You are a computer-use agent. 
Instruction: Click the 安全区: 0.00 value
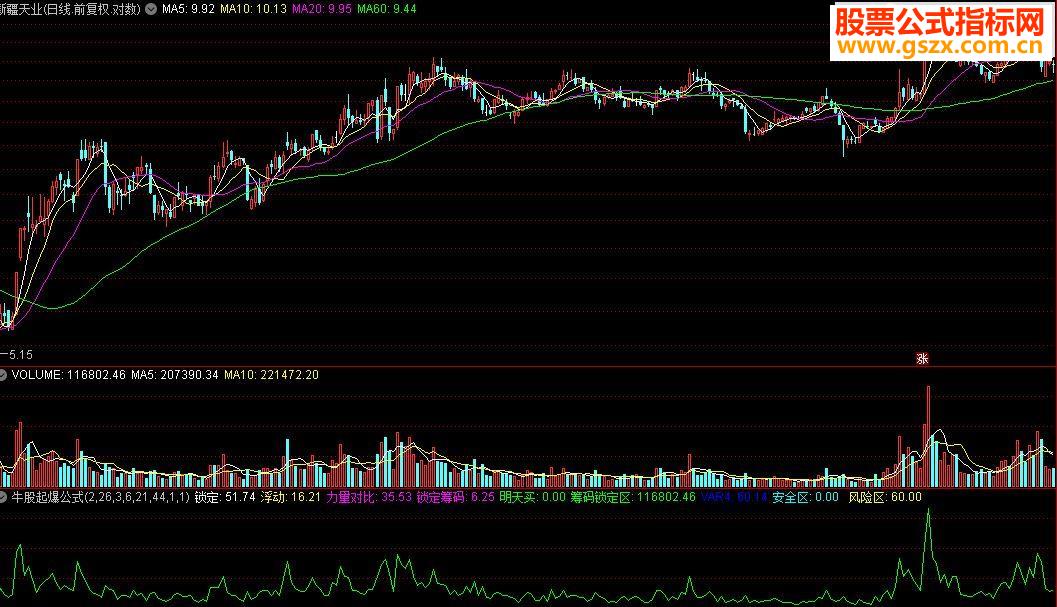(x=806, y=497)
